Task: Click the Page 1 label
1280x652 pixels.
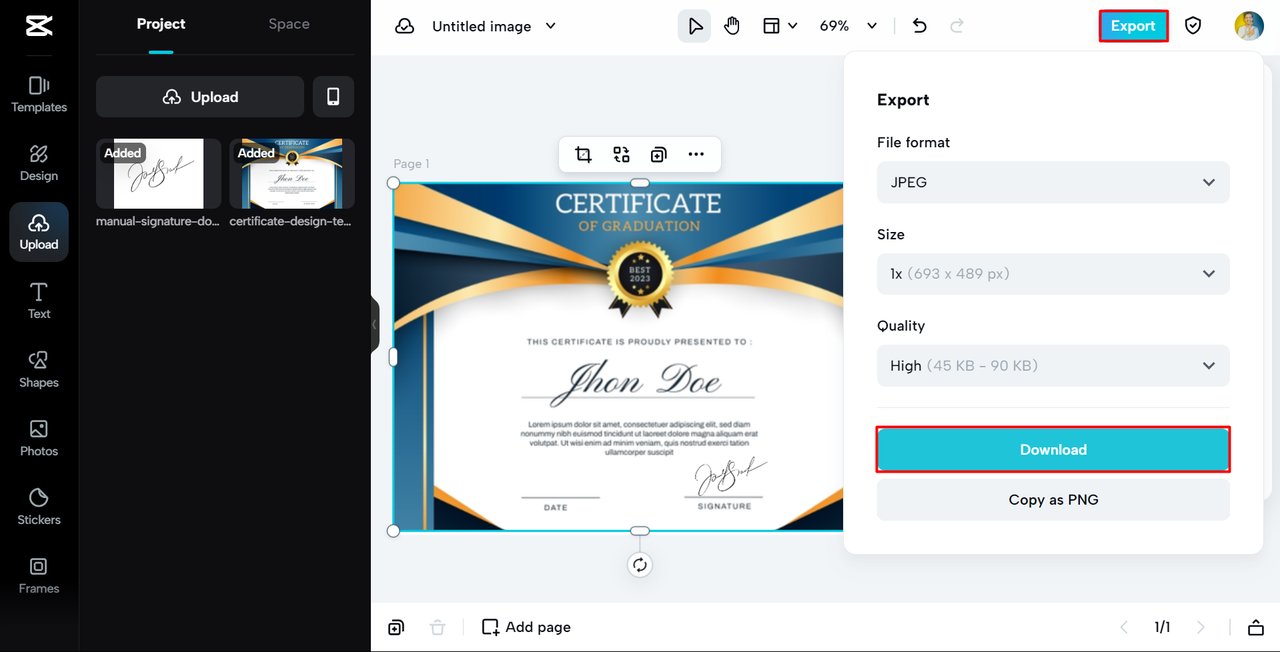Action: tap(411, 164)
